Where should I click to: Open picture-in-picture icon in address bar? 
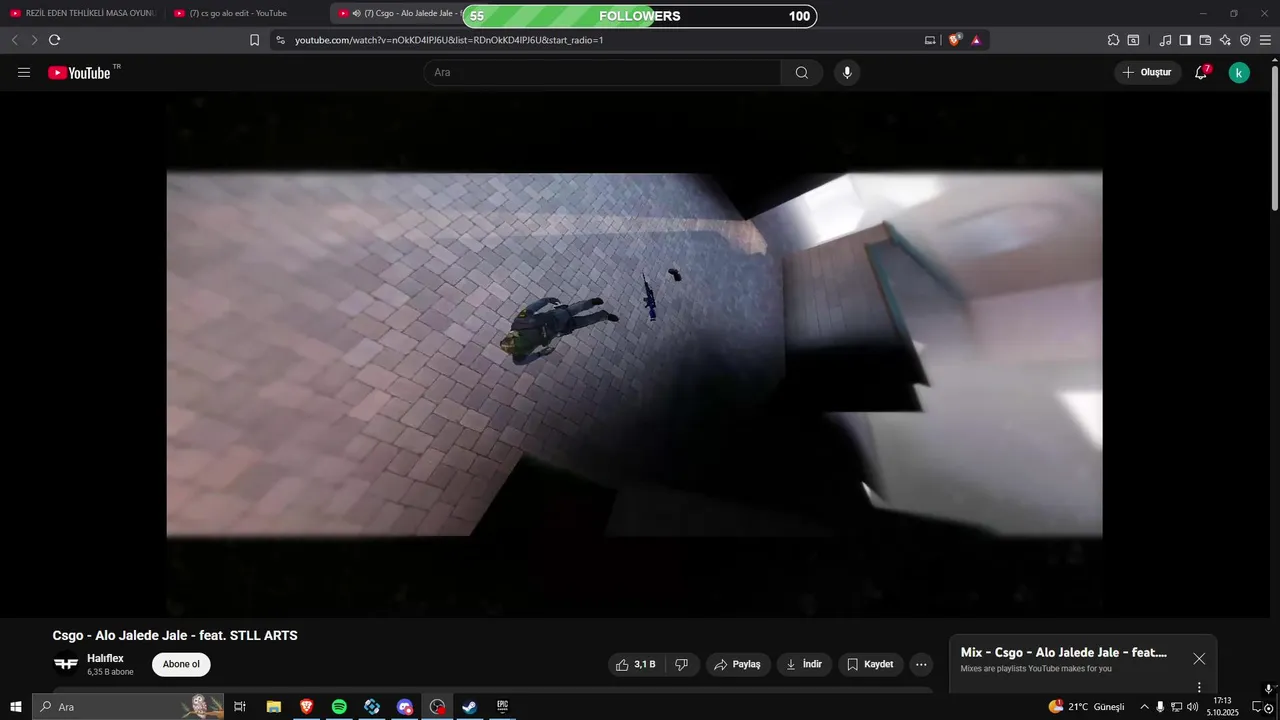tap(930, 40)
